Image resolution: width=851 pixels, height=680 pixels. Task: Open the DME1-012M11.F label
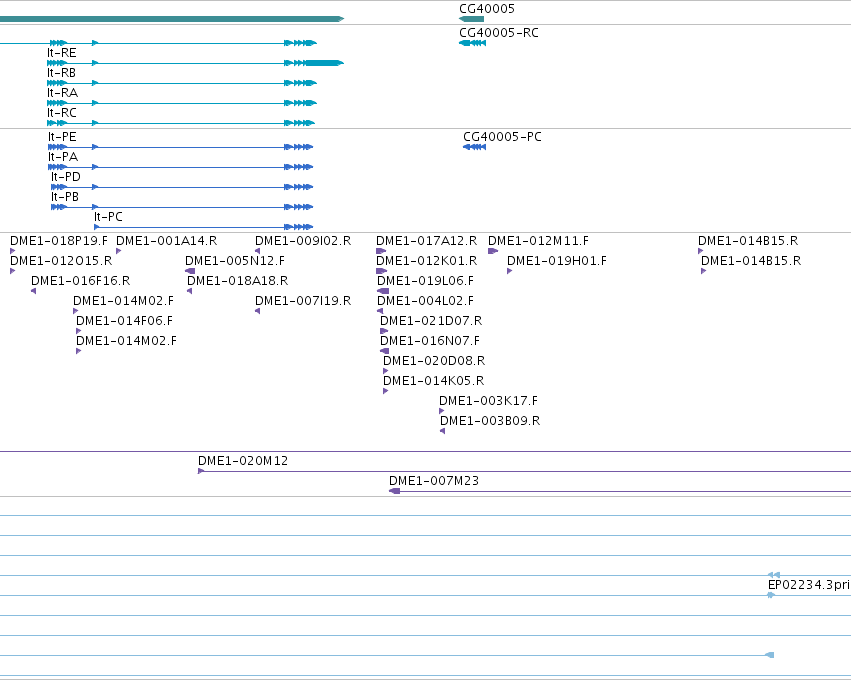(x=538, y=241)
